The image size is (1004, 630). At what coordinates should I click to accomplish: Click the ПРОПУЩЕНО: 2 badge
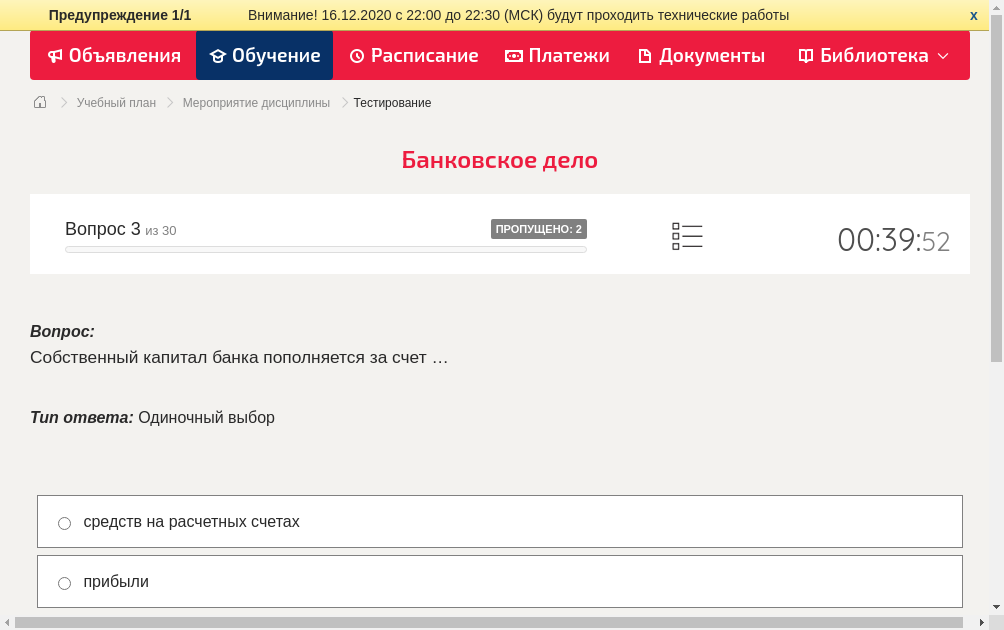pos(538,228)
